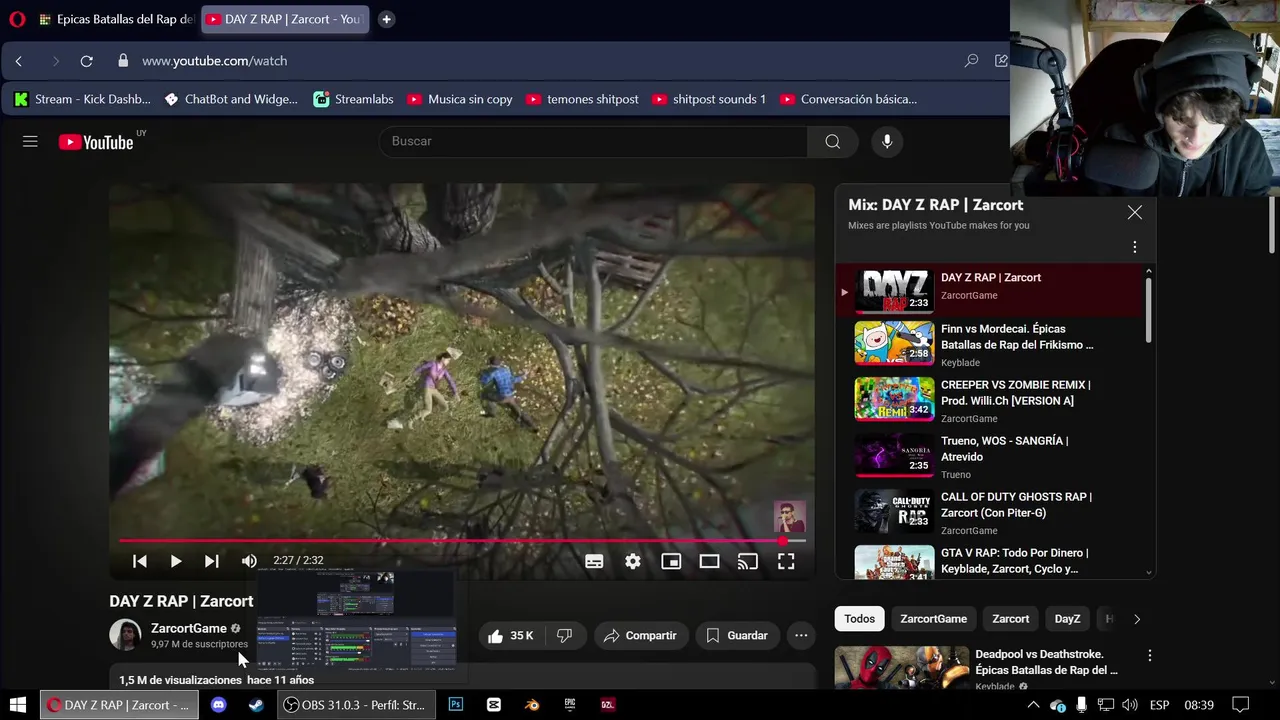Cast the video to a TV
The image size is (1280, 720).
747,562
